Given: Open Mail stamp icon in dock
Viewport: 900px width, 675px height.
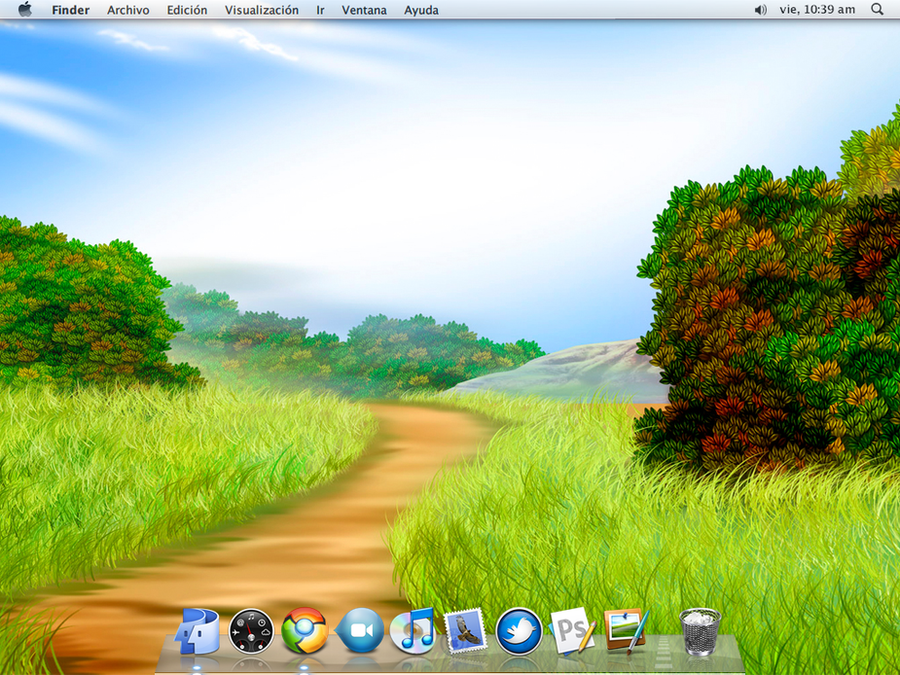Looking at the screenshot, I should tap(465, 631).
